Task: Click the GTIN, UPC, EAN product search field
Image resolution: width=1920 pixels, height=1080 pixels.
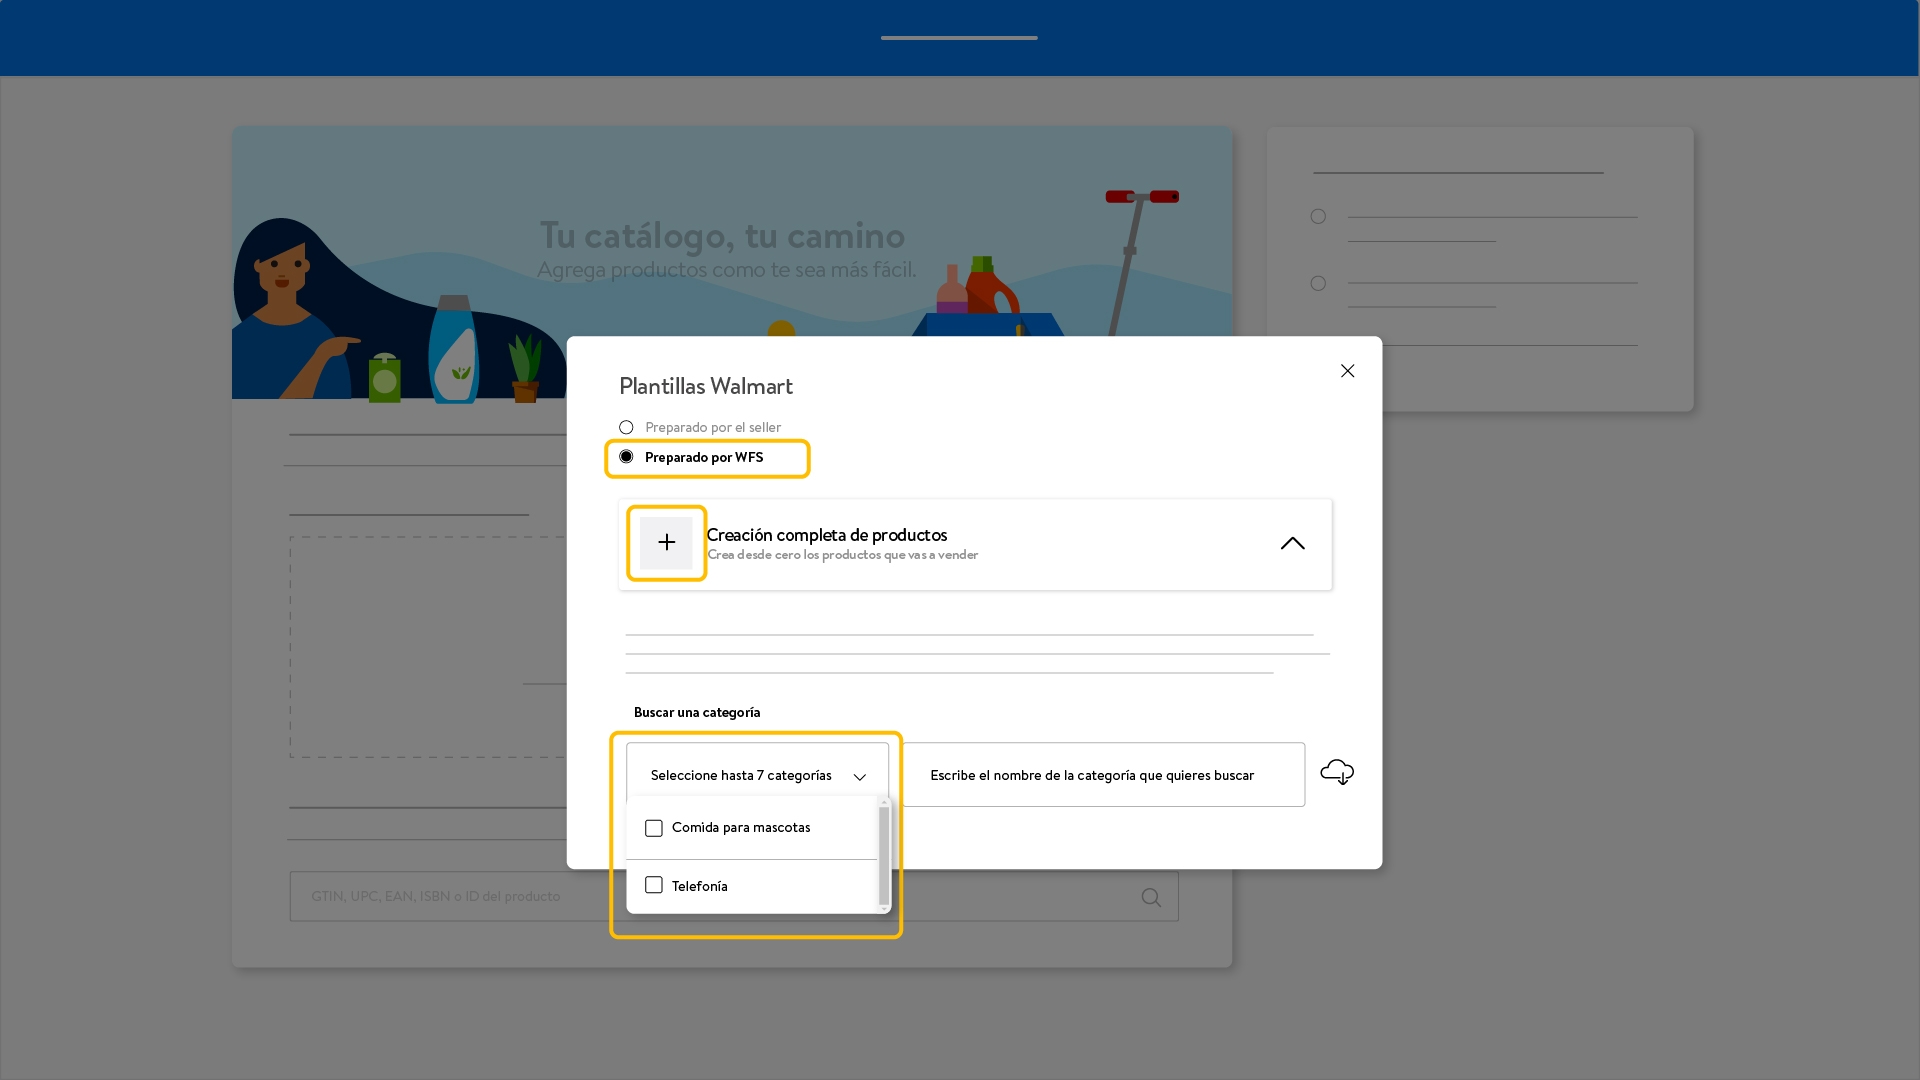Action: click(x=734, y=897)
